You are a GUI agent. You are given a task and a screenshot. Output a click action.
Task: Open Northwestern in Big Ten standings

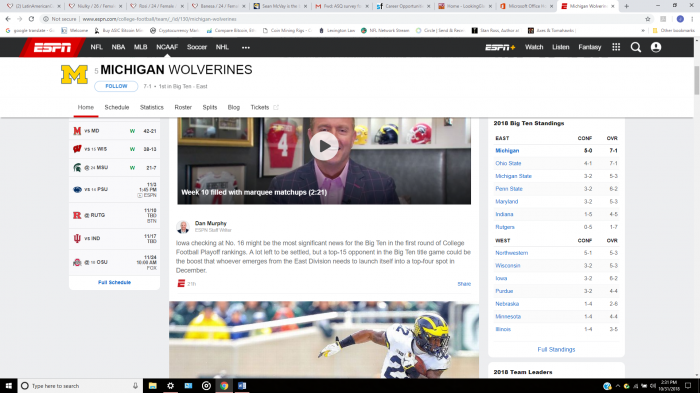click(x=512, y=253)
